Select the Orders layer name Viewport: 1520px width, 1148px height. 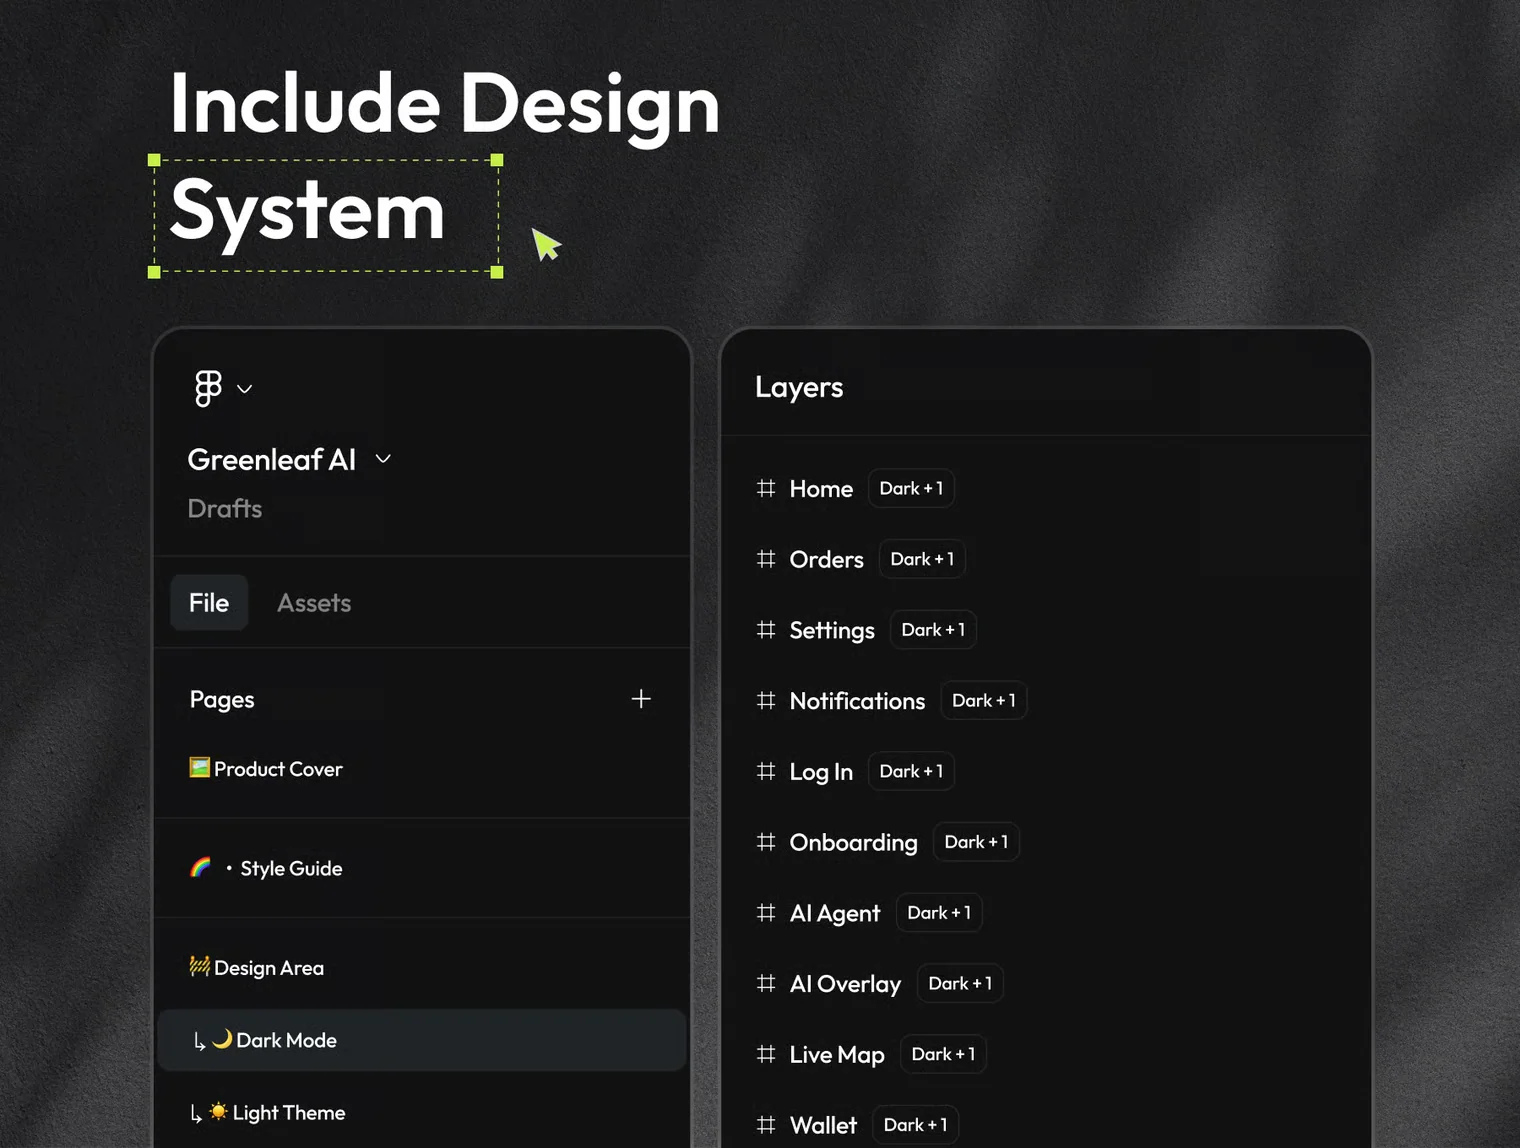point(826,560)
